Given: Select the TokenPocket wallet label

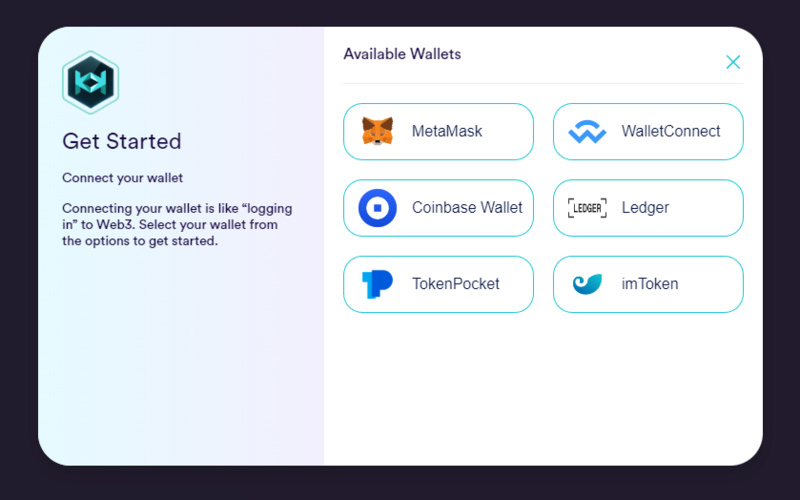Looking at the screenshot, I should point(456,284).
